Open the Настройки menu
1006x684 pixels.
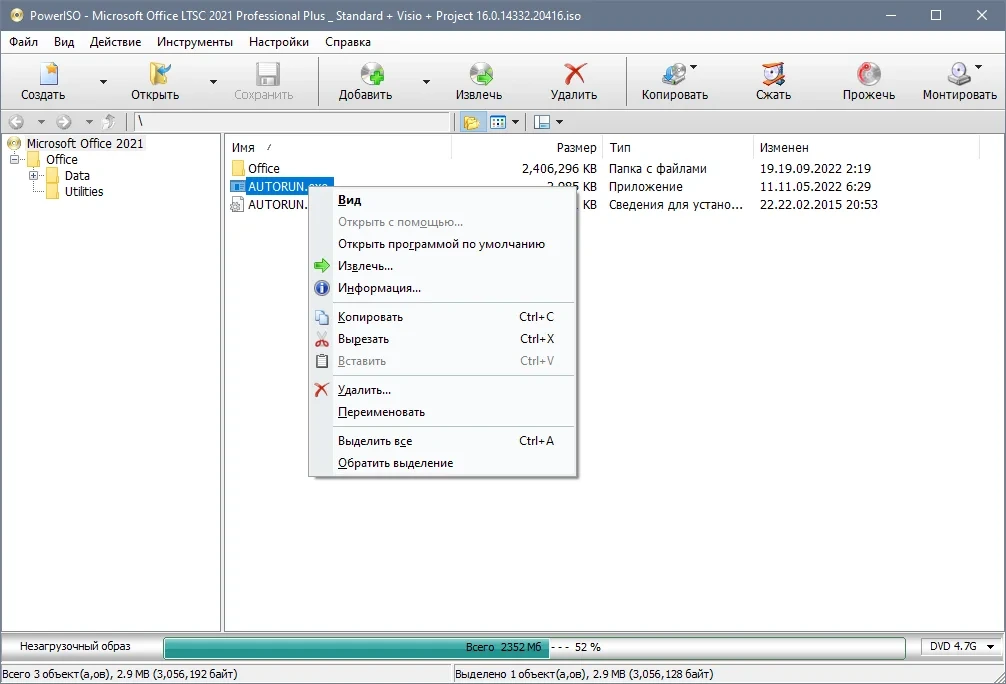278,42
